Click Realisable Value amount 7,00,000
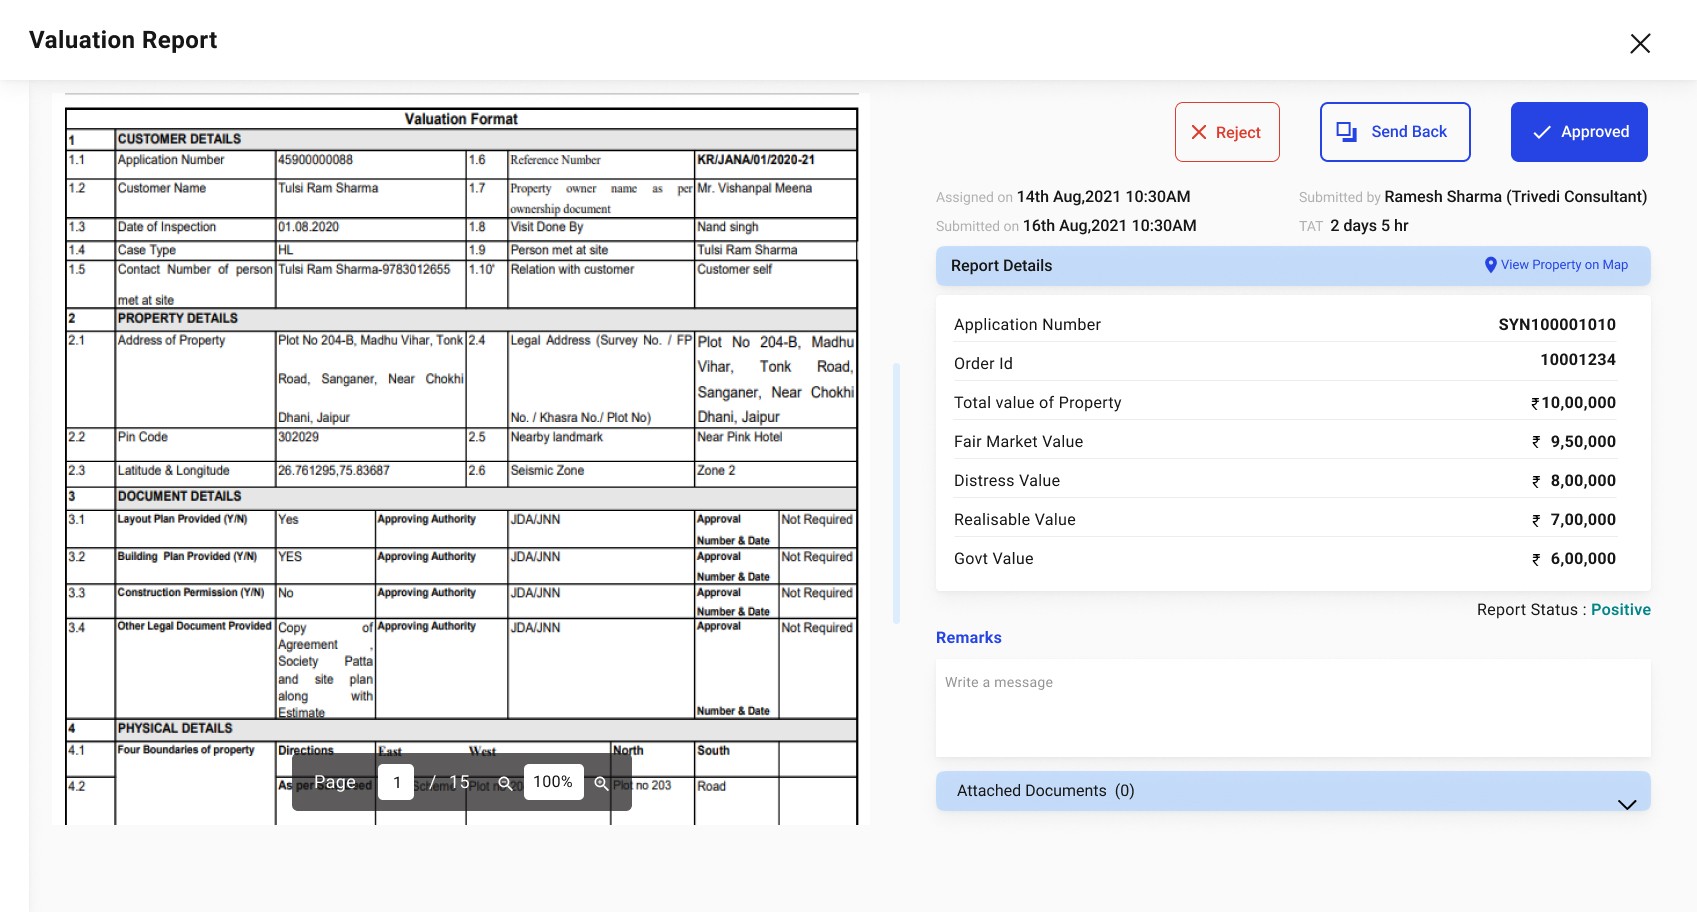 click(1574, 520)
